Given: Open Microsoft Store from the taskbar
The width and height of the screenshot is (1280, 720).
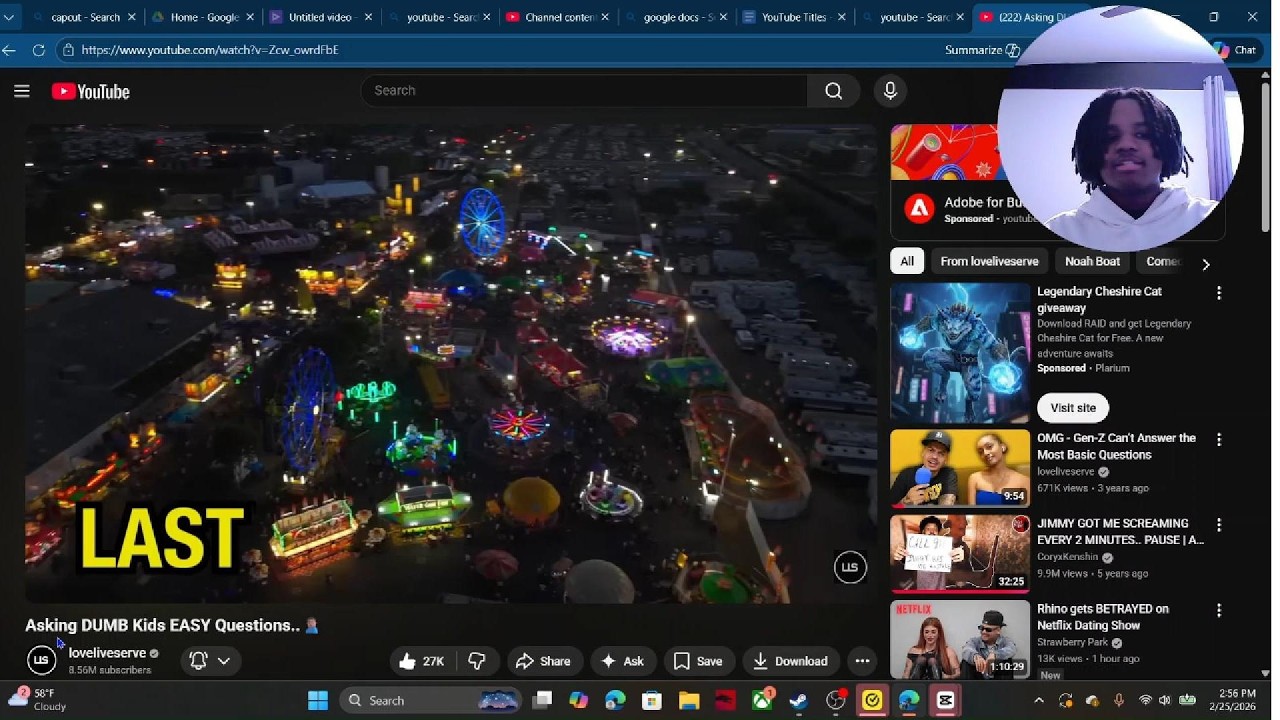Looking at the screenshot, I should click(652, 701).
